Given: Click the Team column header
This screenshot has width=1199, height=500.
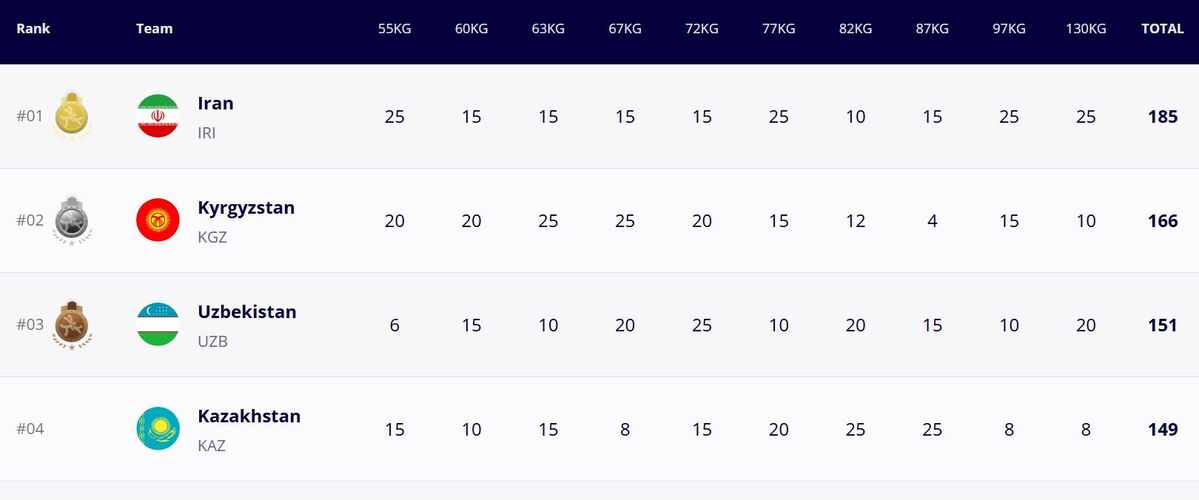Looking at the screenshot, I should (x=154, y=29).
